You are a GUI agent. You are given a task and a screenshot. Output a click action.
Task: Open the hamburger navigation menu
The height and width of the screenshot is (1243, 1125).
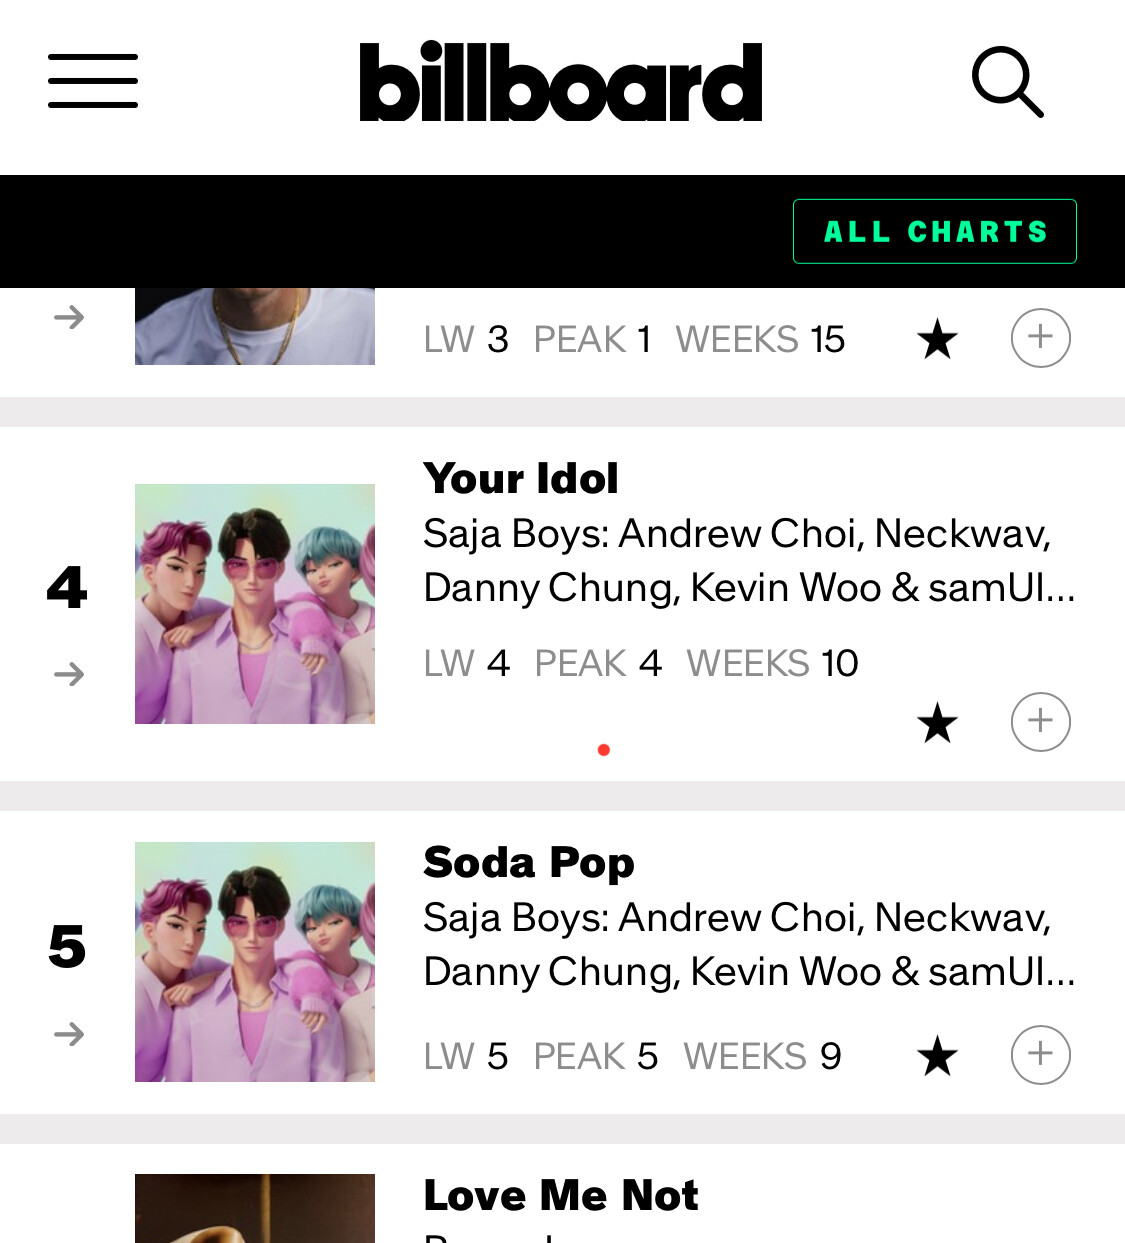[93, 81]
